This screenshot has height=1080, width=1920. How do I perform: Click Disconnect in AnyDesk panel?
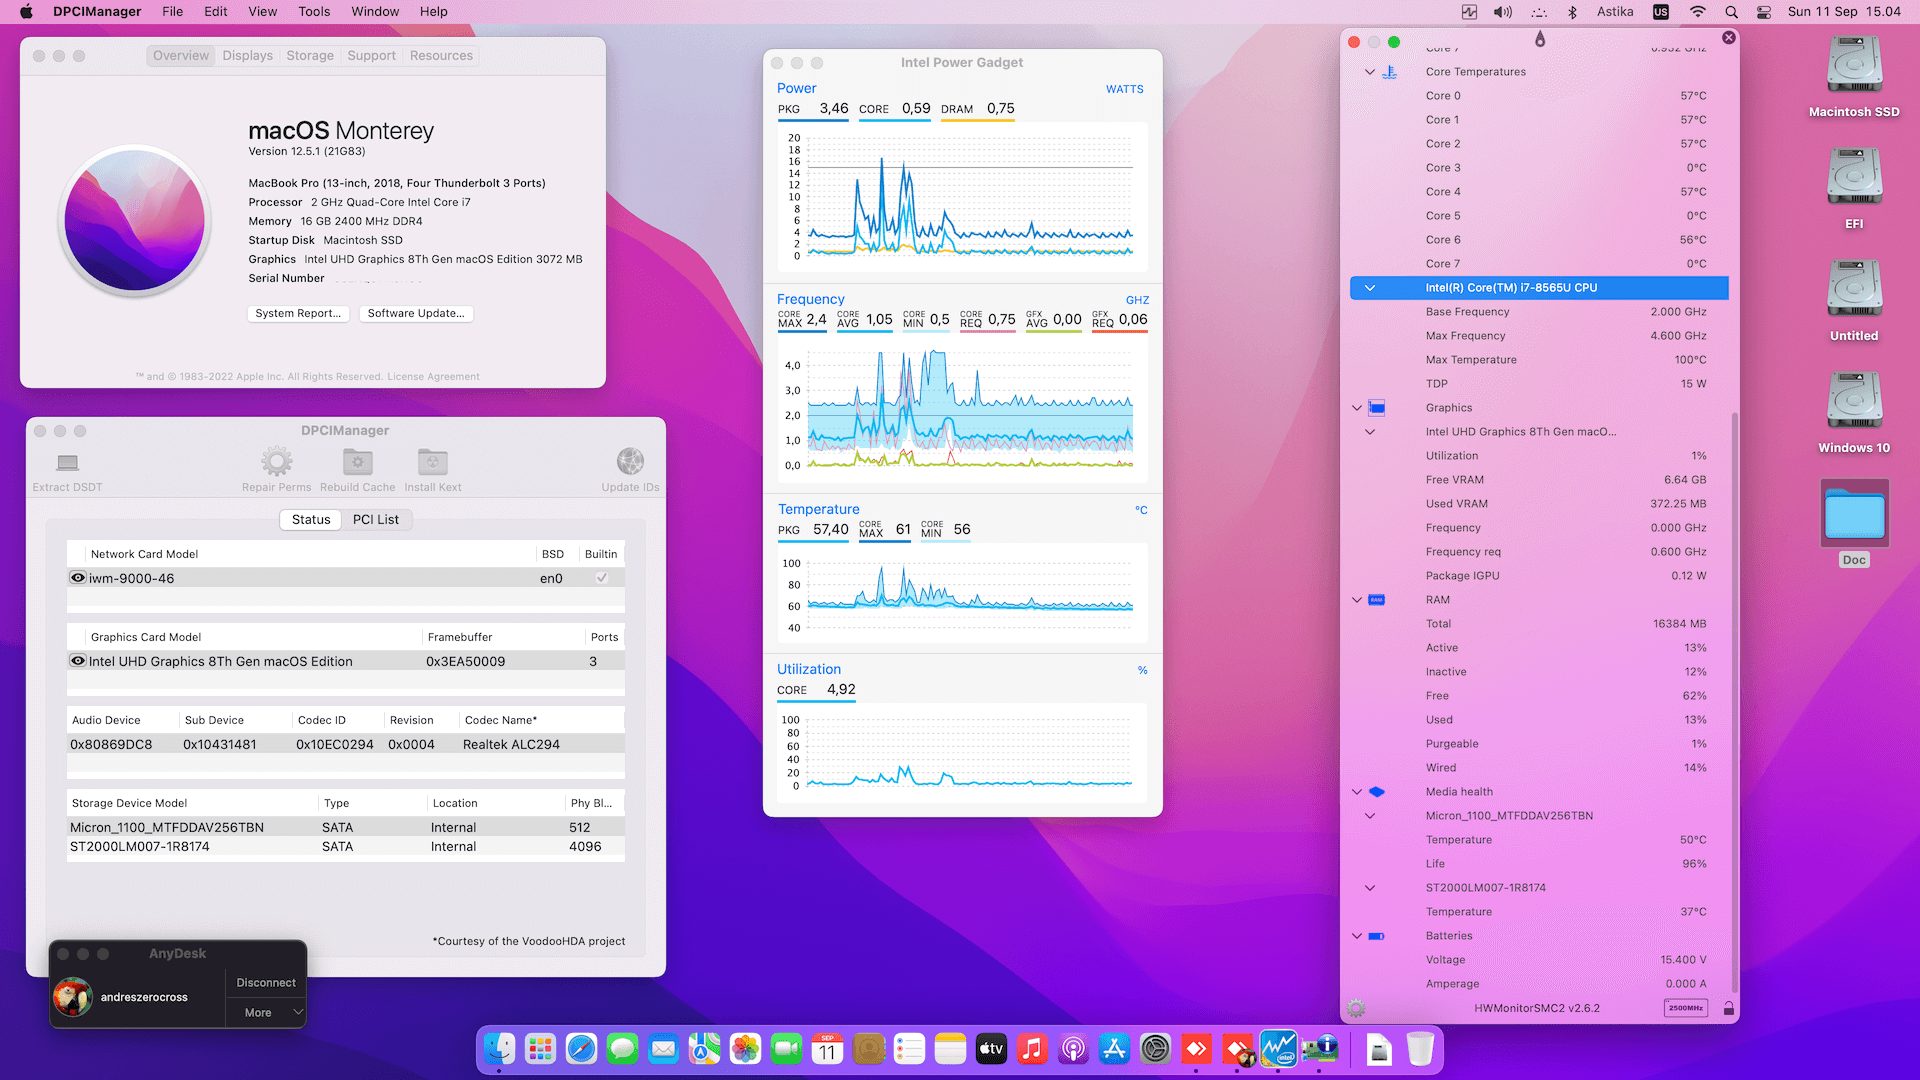pos(266,983)
